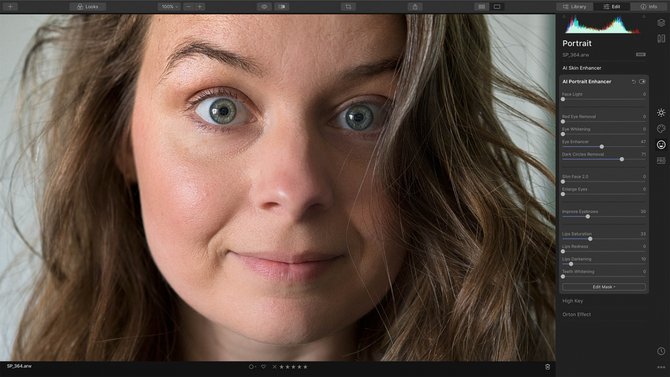Click the Face Light slider
Image resolution: width=670 pixels, height=377 pixels.
tap(604, 99)
